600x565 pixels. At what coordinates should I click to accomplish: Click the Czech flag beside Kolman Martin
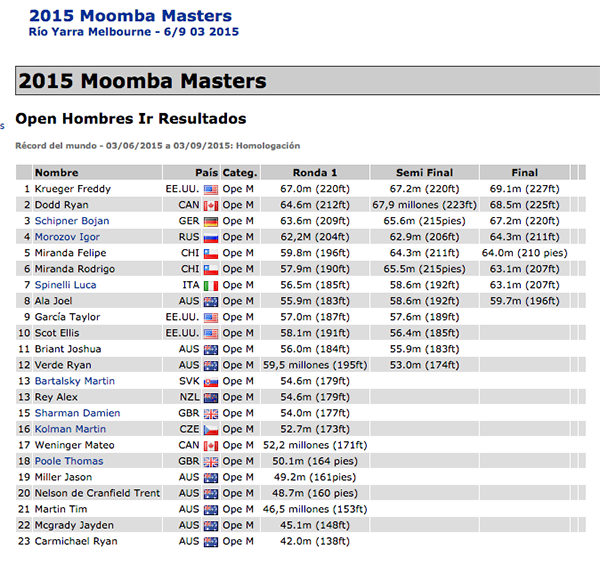click(x=210, y=429)
